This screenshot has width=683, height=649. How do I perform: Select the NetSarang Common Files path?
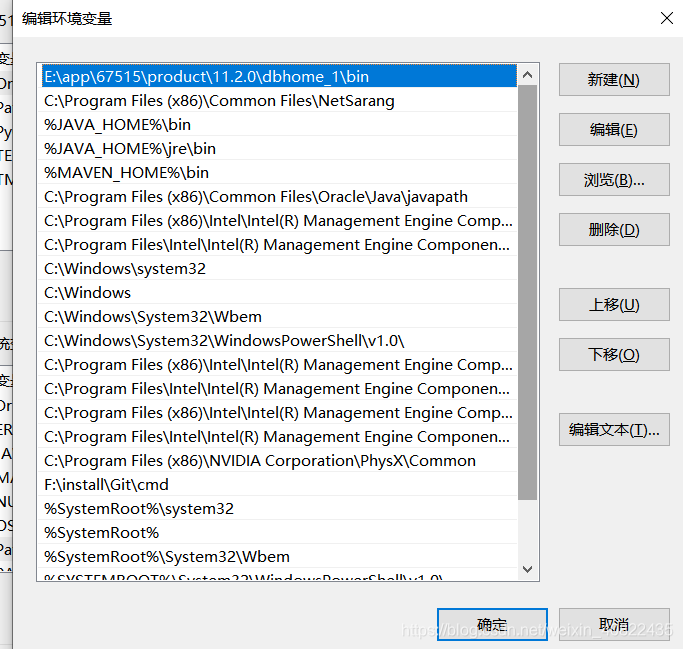pyautogui.click(x=279, y=101)
